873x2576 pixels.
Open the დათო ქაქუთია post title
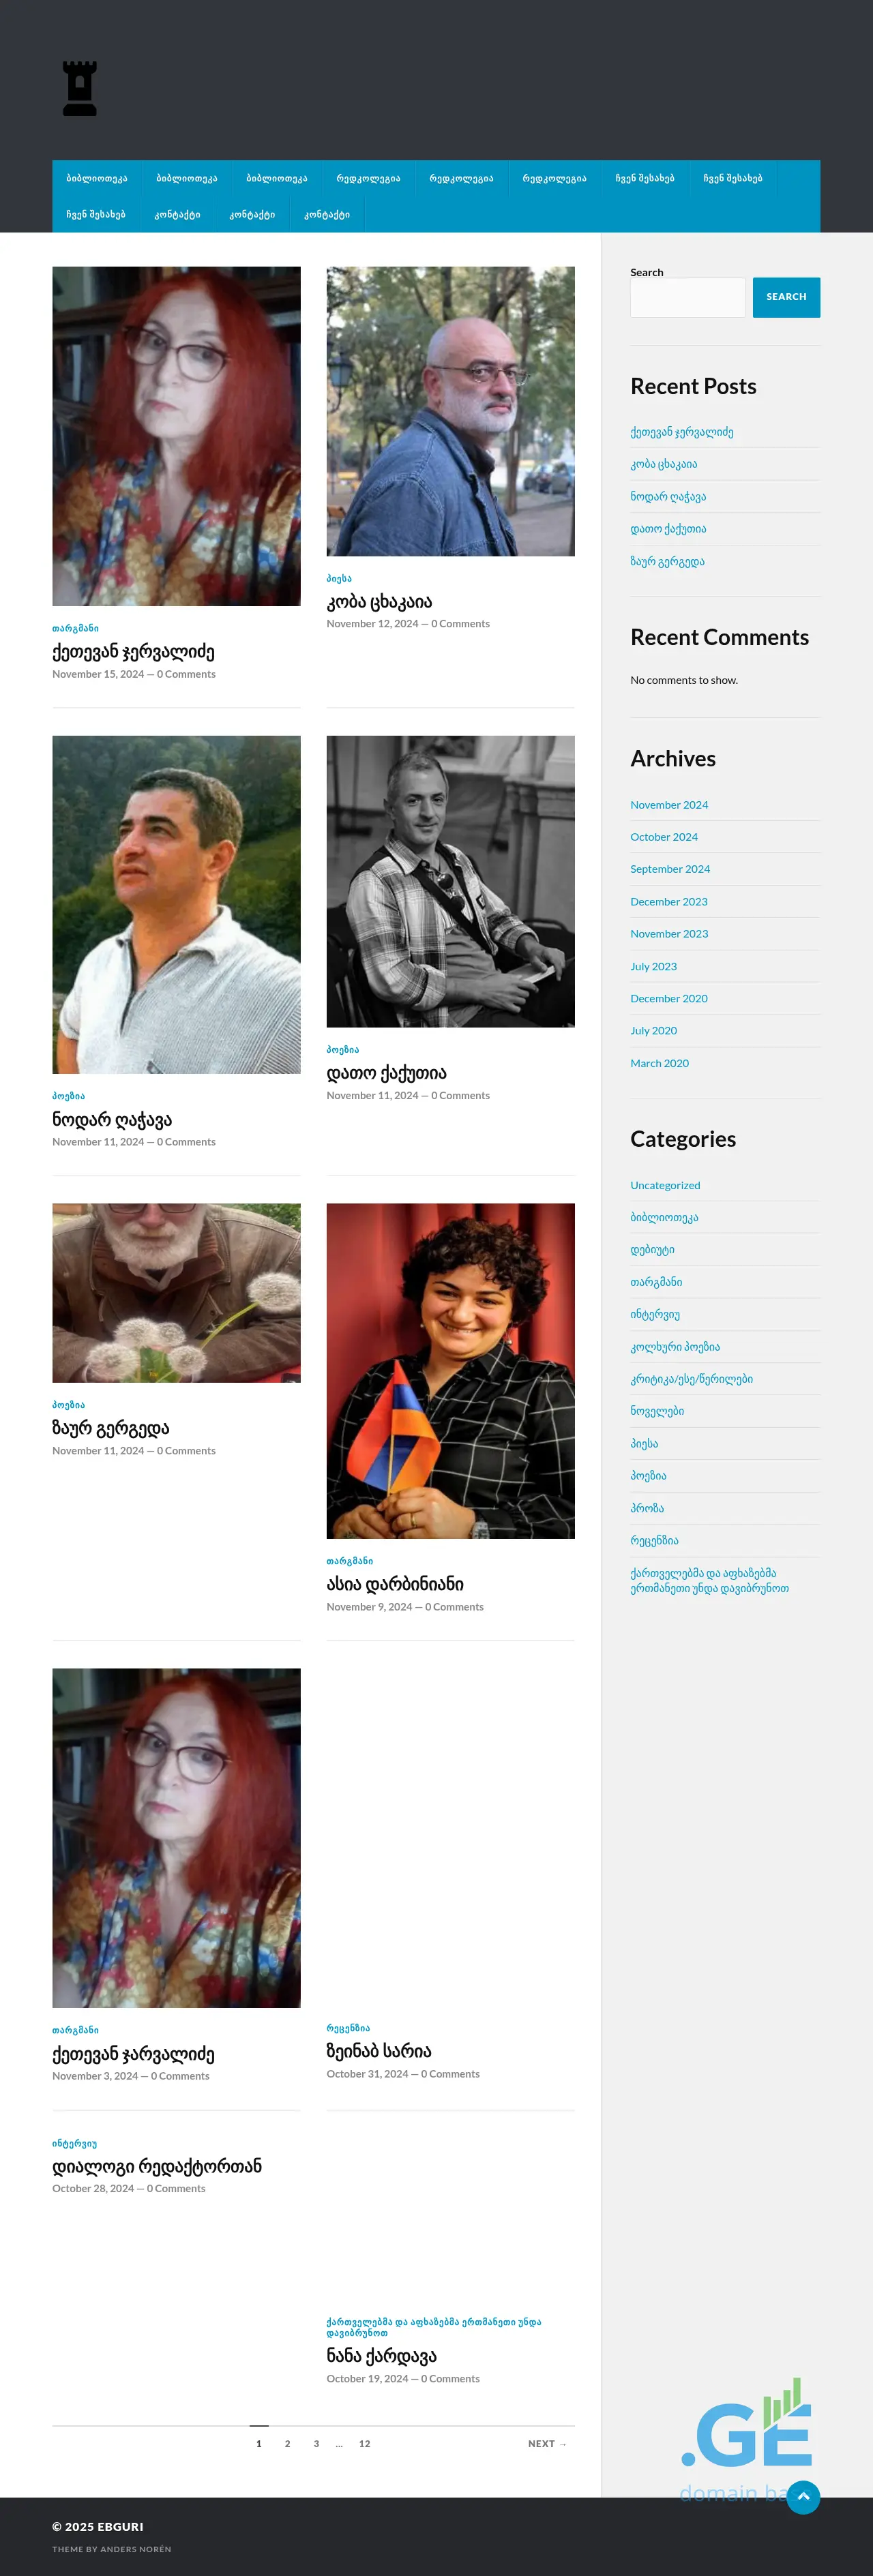coord(386,1073)
